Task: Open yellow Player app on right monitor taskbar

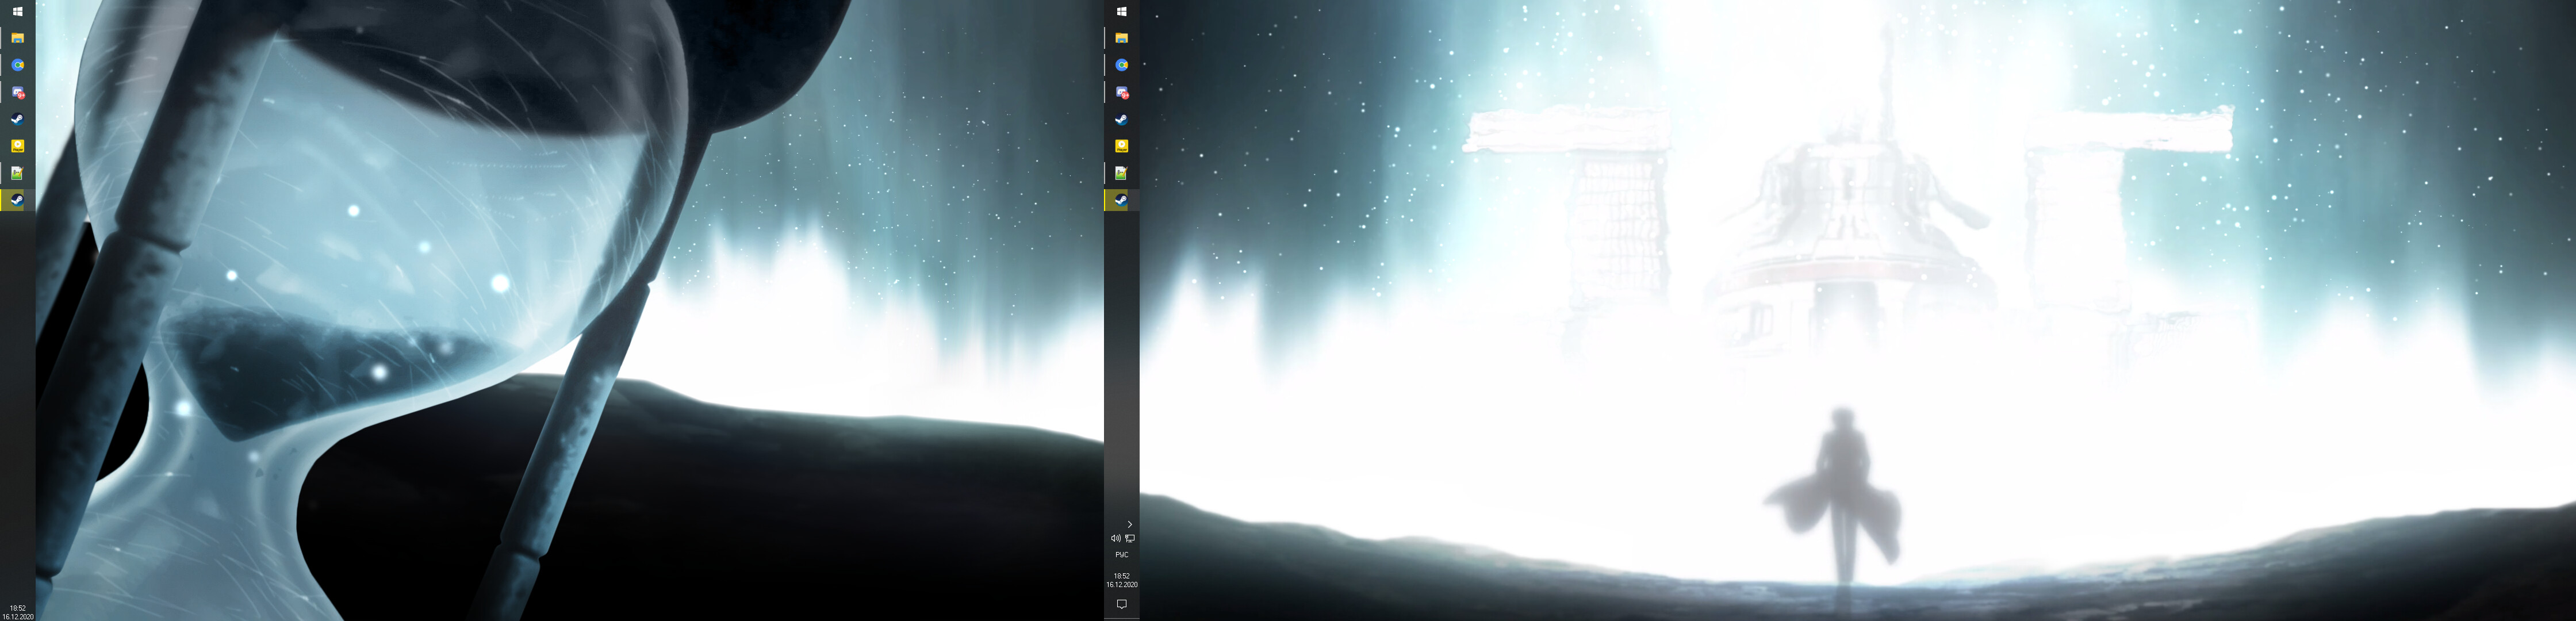Action: tap(1122, 146)
